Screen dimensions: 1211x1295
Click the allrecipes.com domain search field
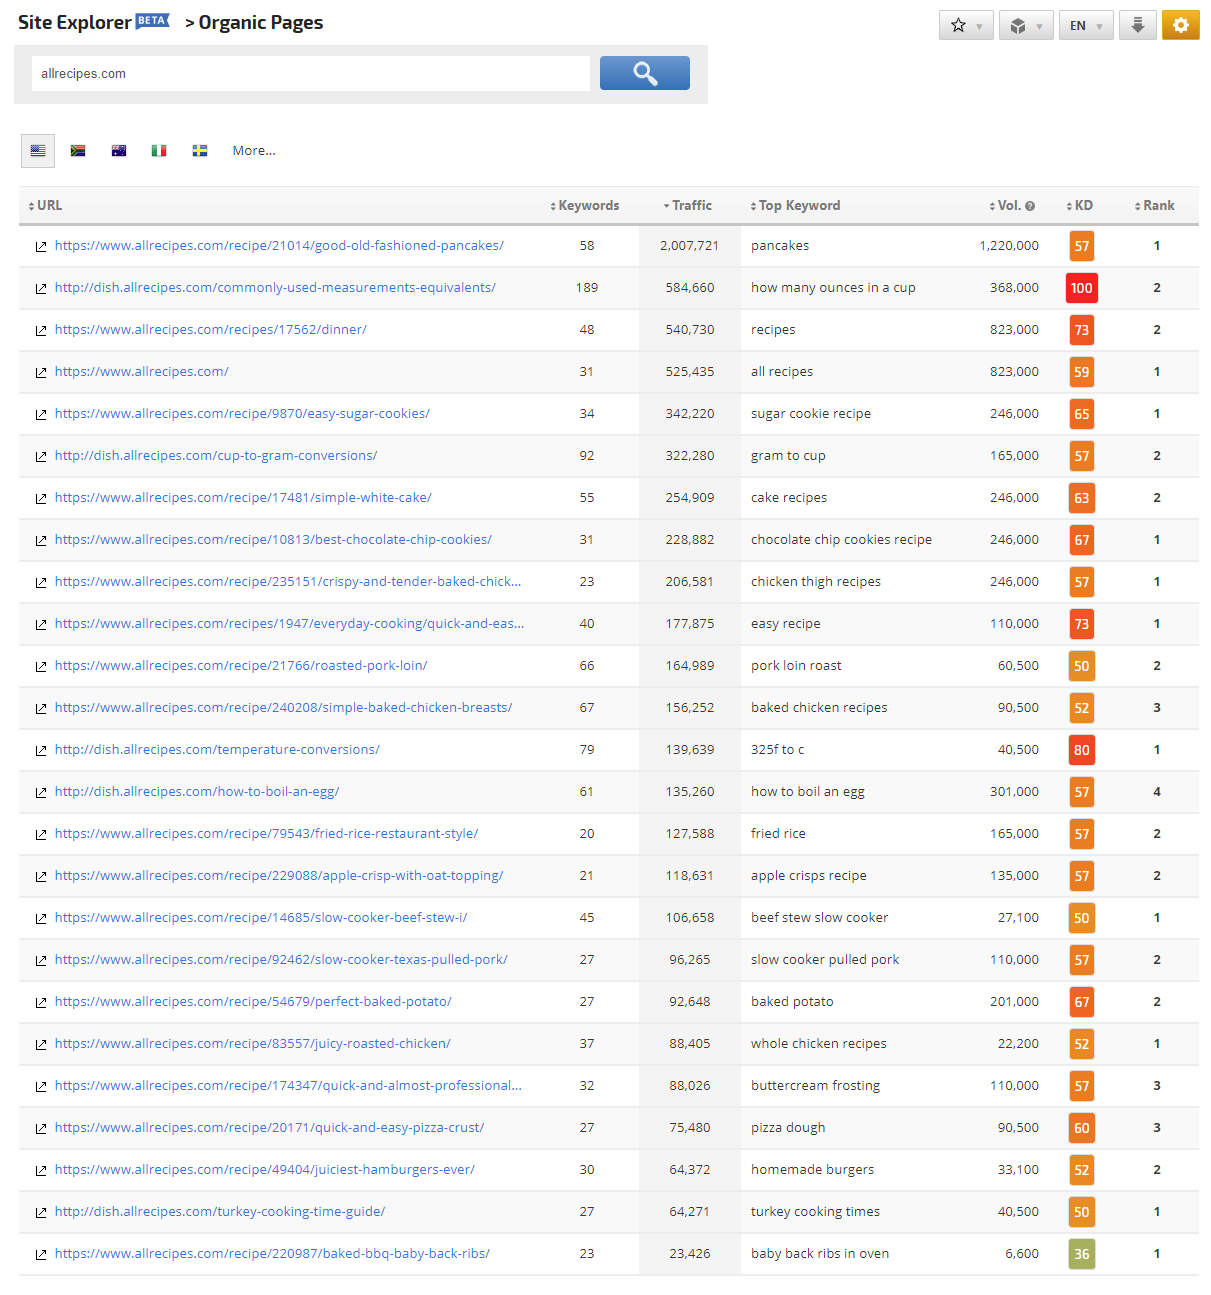[x=310, y=73]
